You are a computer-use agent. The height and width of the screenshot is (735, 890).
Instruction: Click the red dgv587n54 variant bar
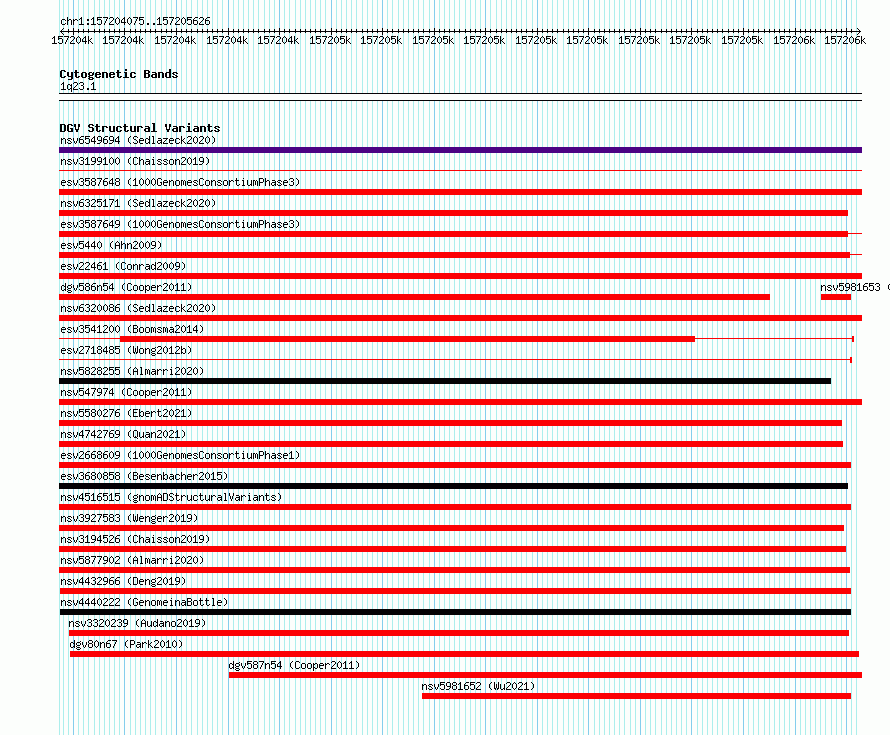[x=545, y=675]
